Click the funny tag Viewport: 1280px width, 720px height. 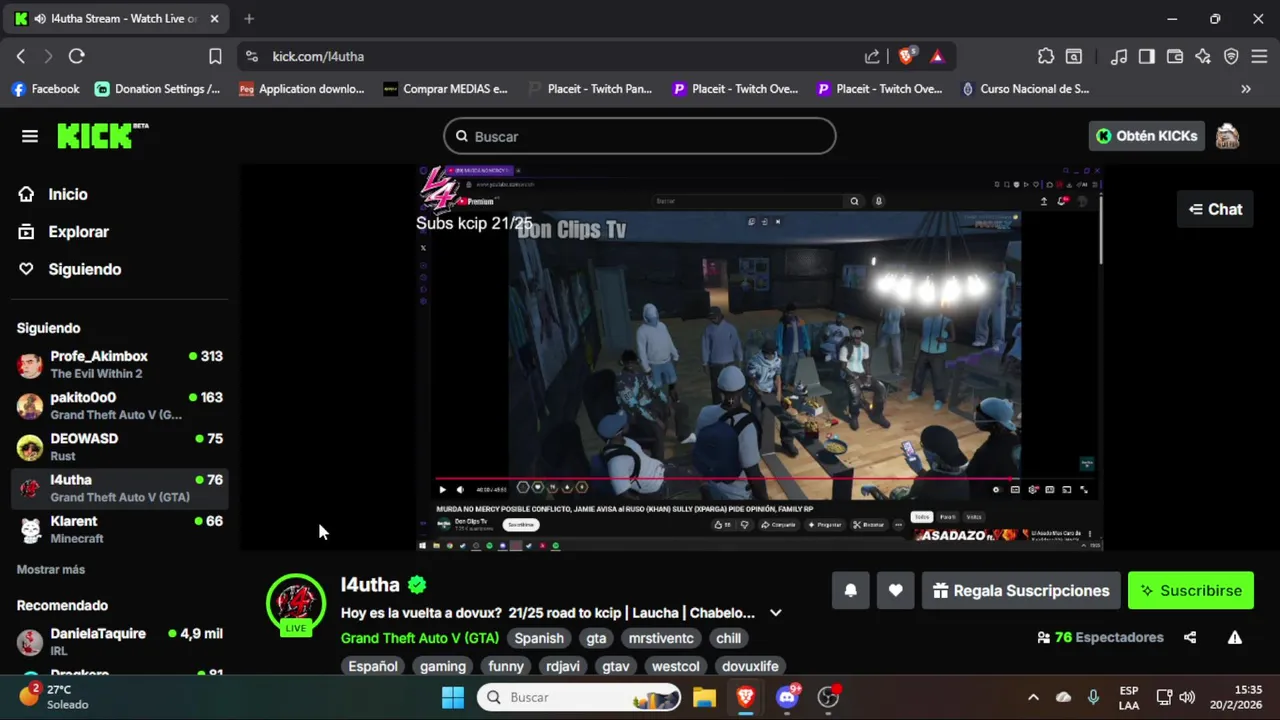506,666
